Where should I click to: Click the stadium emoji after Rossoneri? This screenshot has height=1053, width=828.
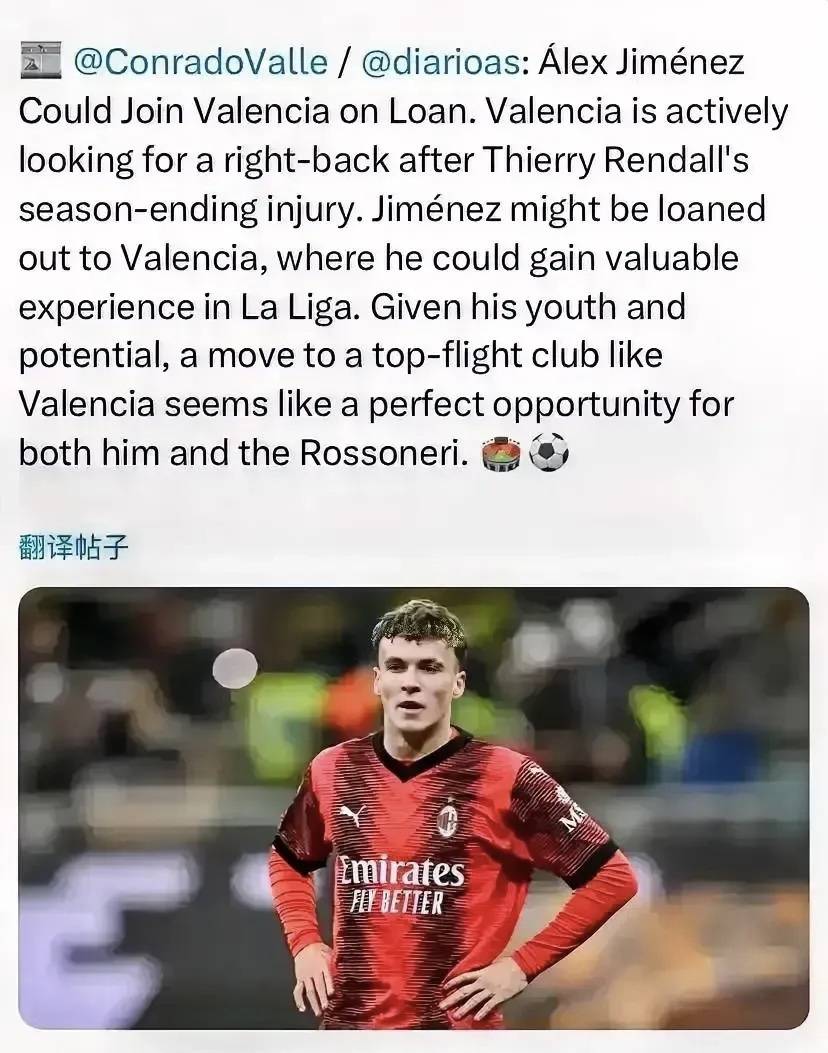pyautogui.click(x=500, y=454)
